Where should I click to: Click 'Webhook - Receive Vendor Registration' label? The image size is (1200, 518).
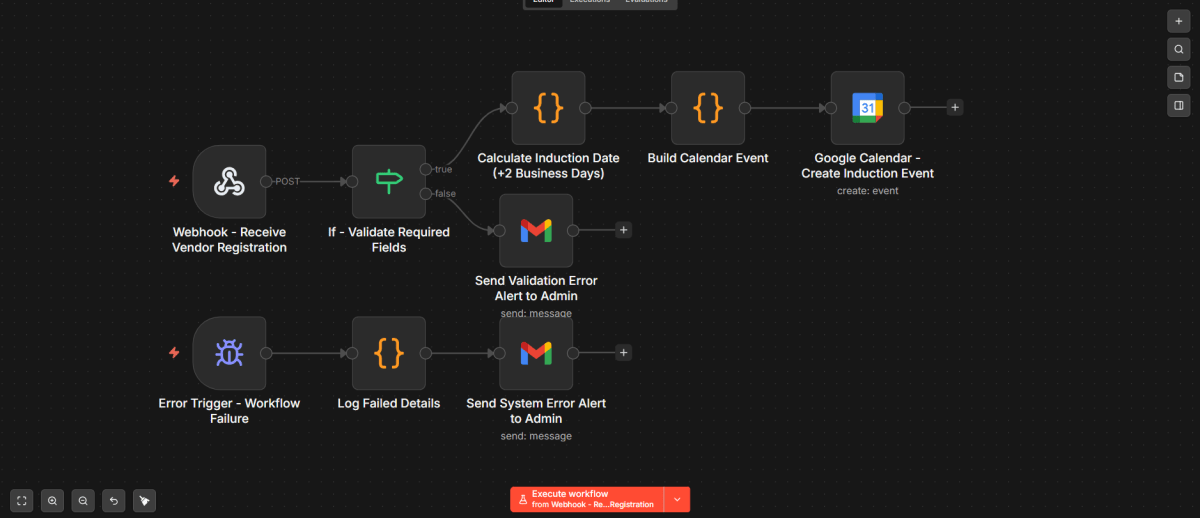pyautogui.click(x=229, y=240)
